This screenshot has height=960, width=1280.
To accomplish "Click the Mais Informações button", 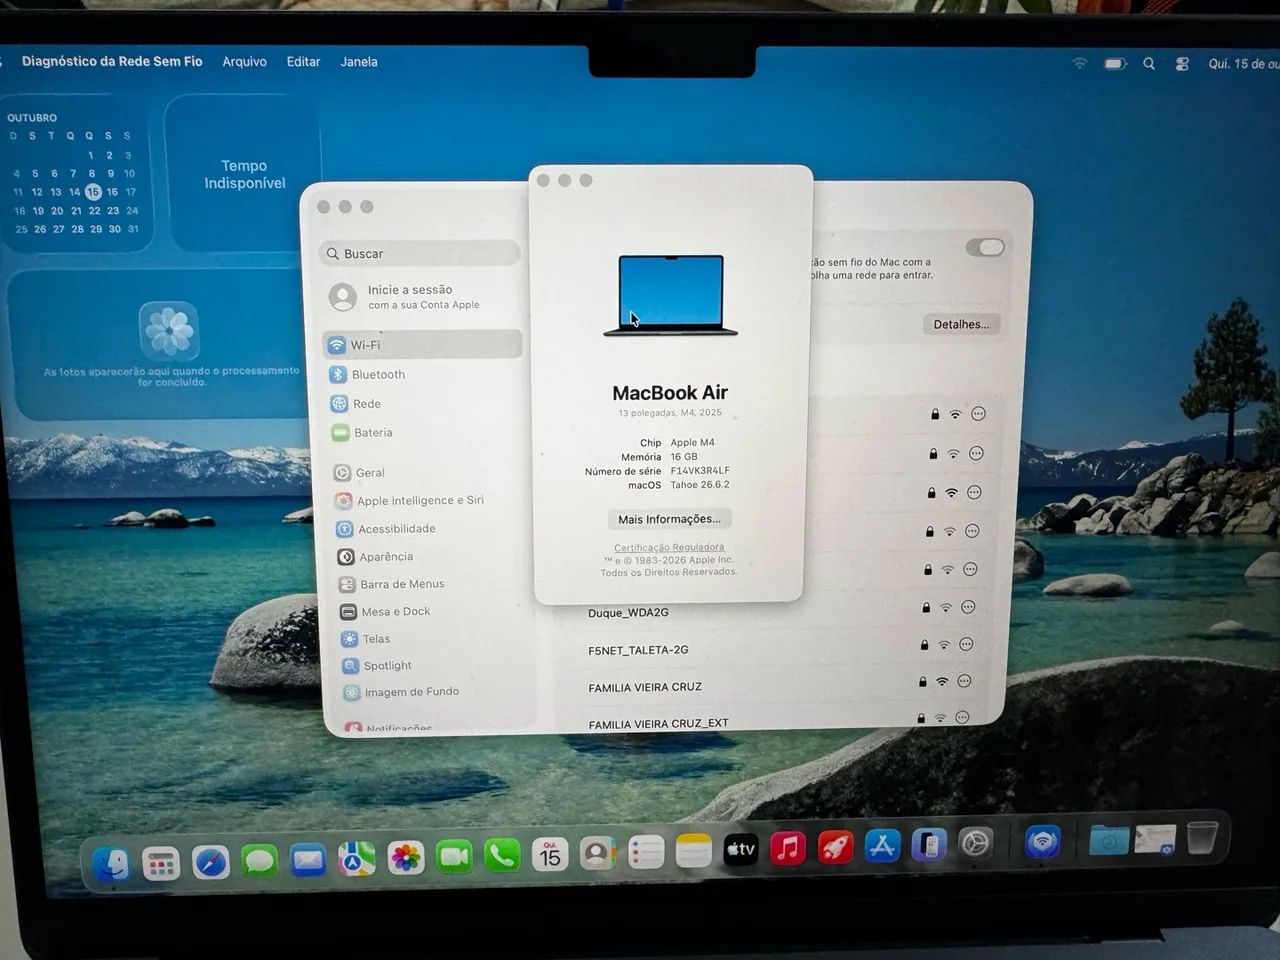I will [x=670, y=519].
